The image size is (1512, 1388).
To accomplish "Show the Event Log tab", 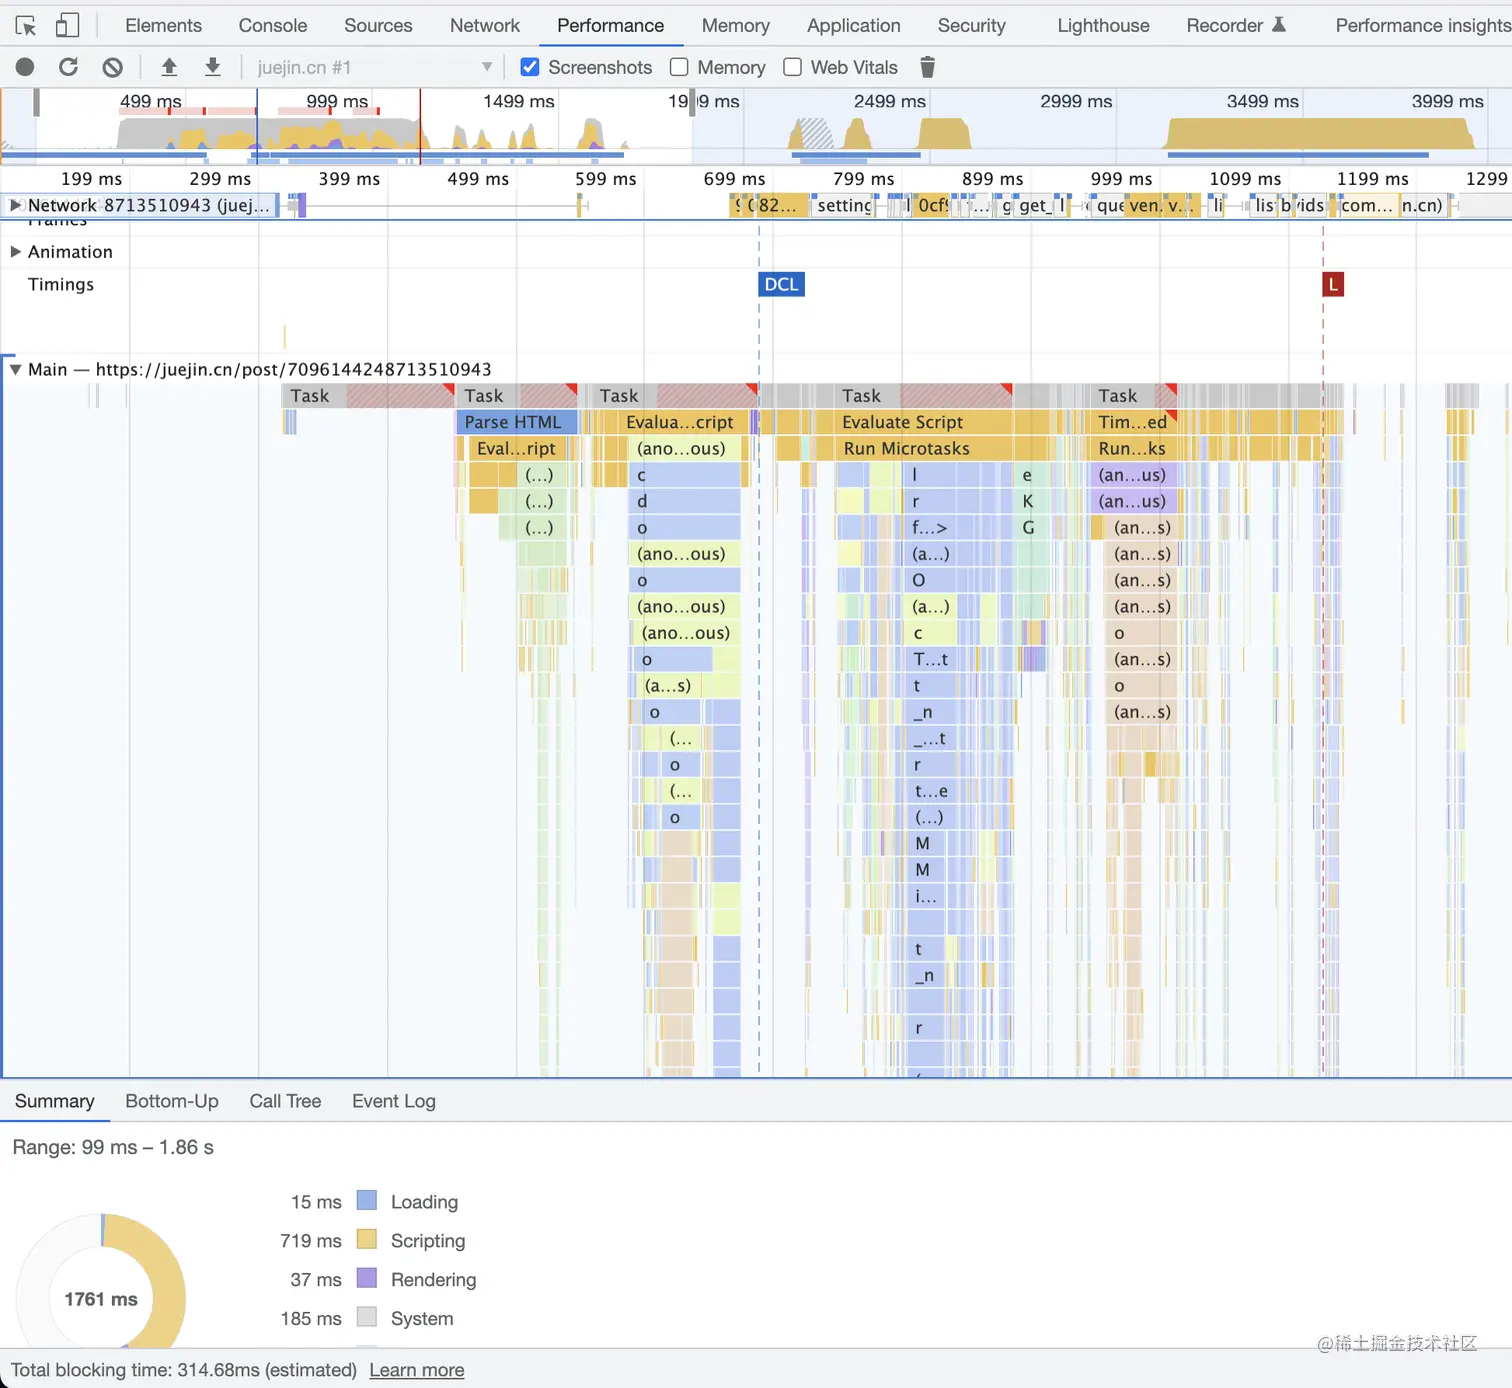I will [x=394, y=1101].
